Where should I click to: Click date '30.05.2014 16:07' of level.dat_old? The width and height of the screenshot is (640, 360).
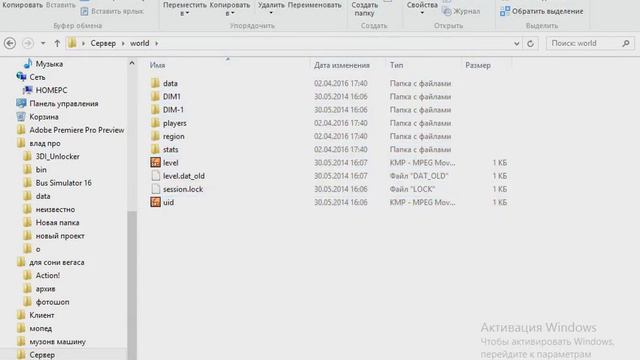coord(341,176)
